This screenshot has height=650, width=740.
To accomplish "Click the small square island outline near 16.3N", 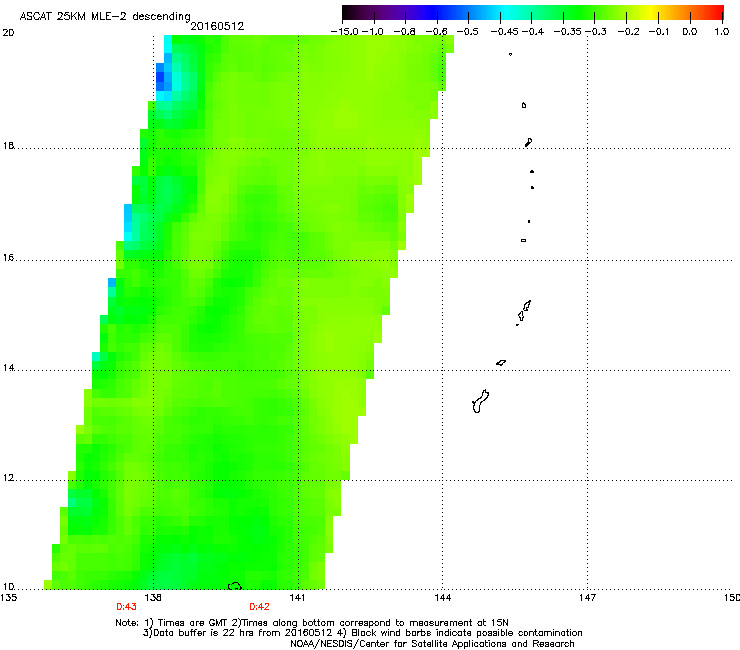I will (523, 240).
